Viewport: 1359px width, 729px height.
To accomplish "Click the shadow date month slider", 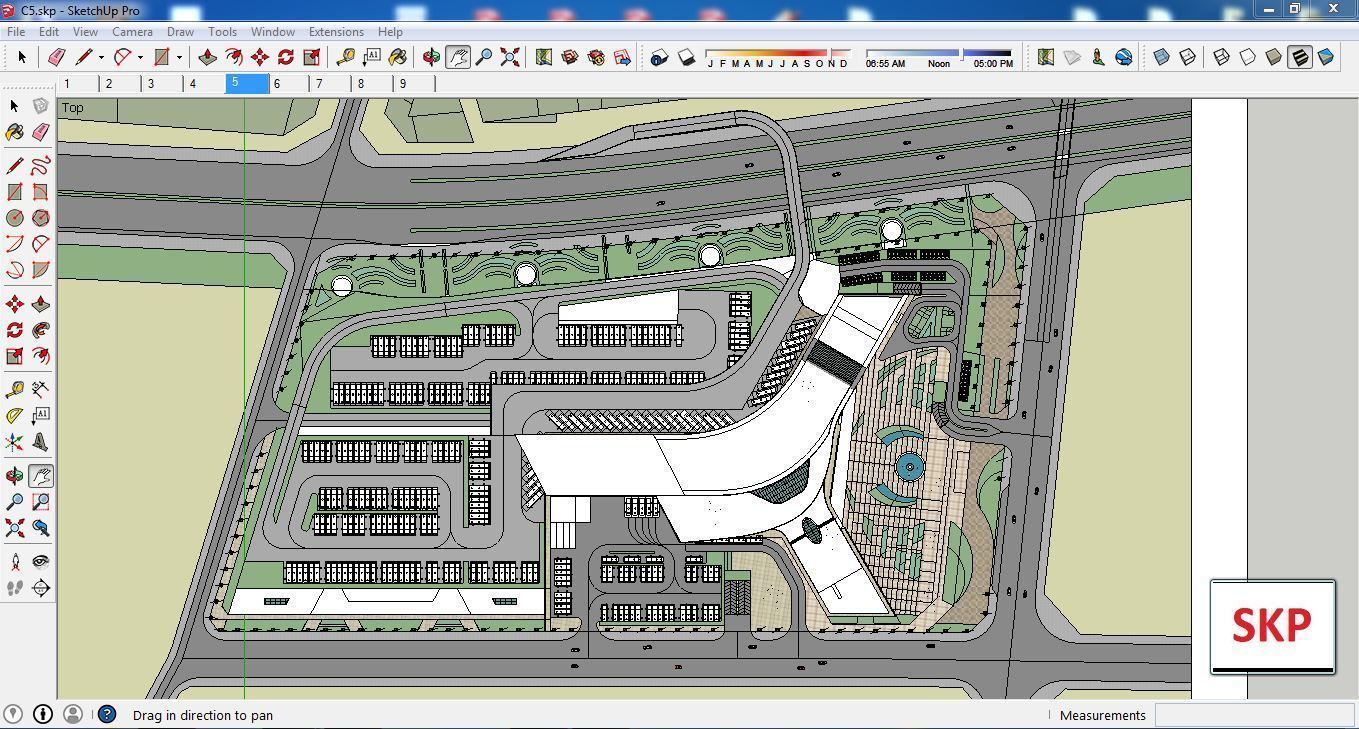I will coord(777,52).
